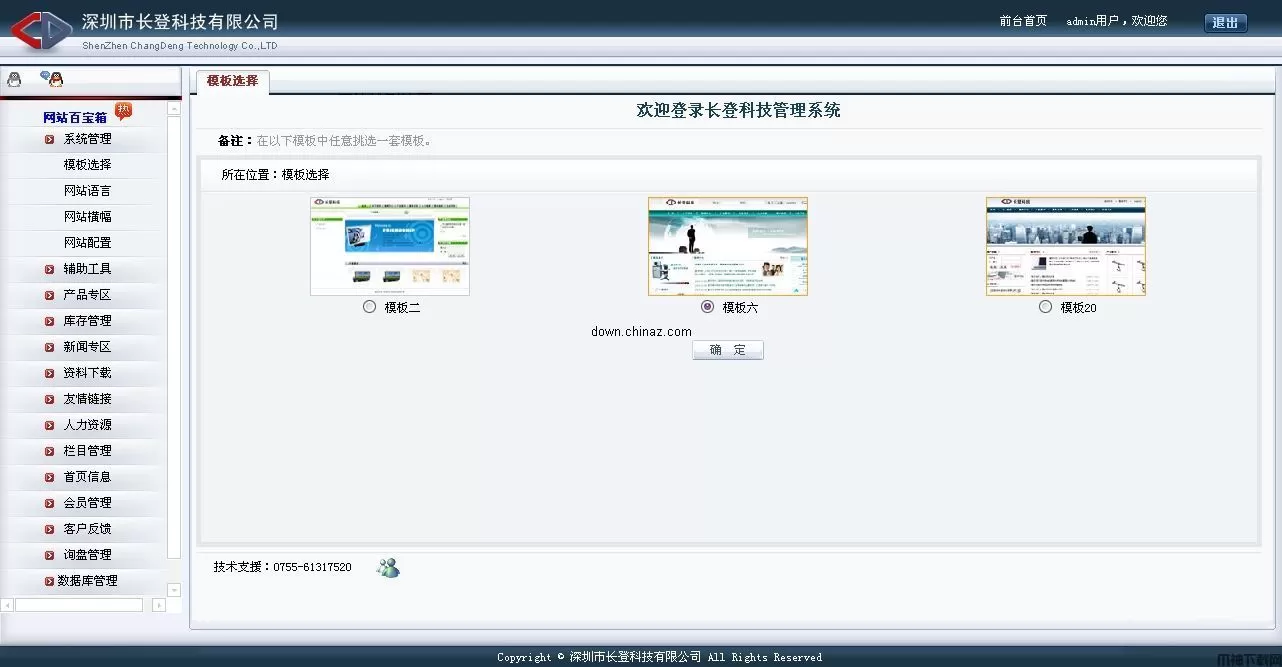Expand the 系统管理 menu section
Image resolution: width=1282 pixels, height=667 pixels.
(88, 139)
